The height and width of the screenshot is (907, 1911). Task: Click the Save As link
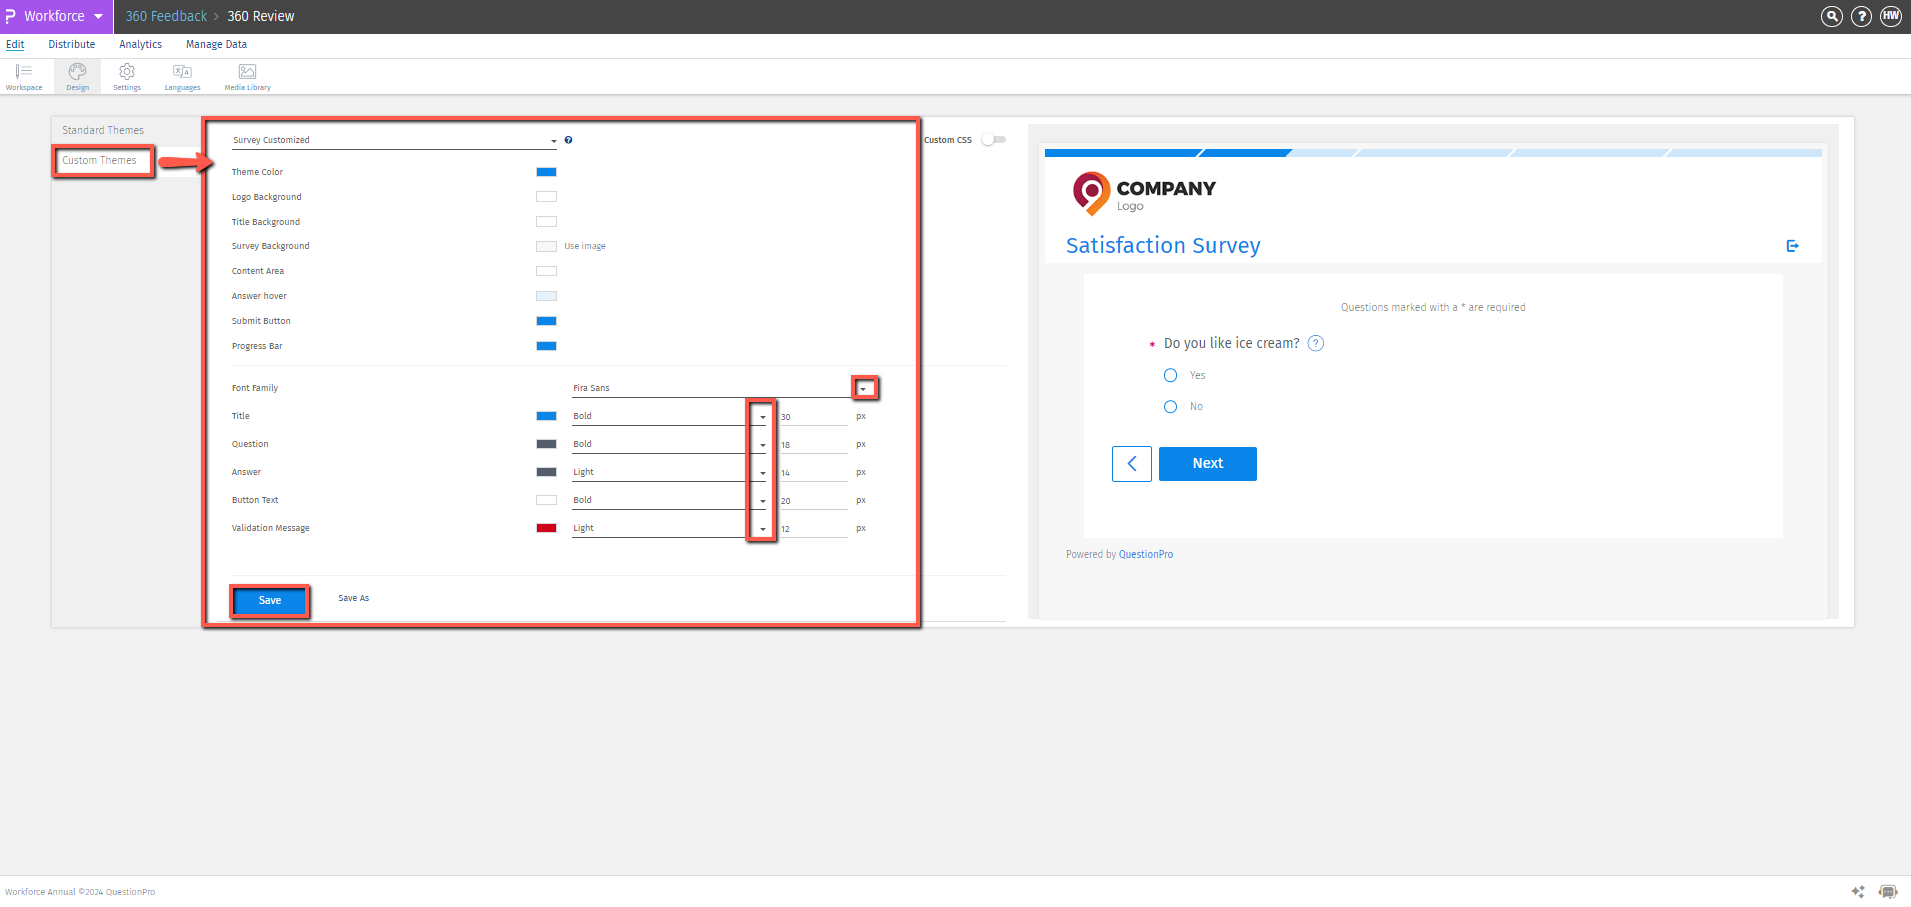(x=353, y=598)
